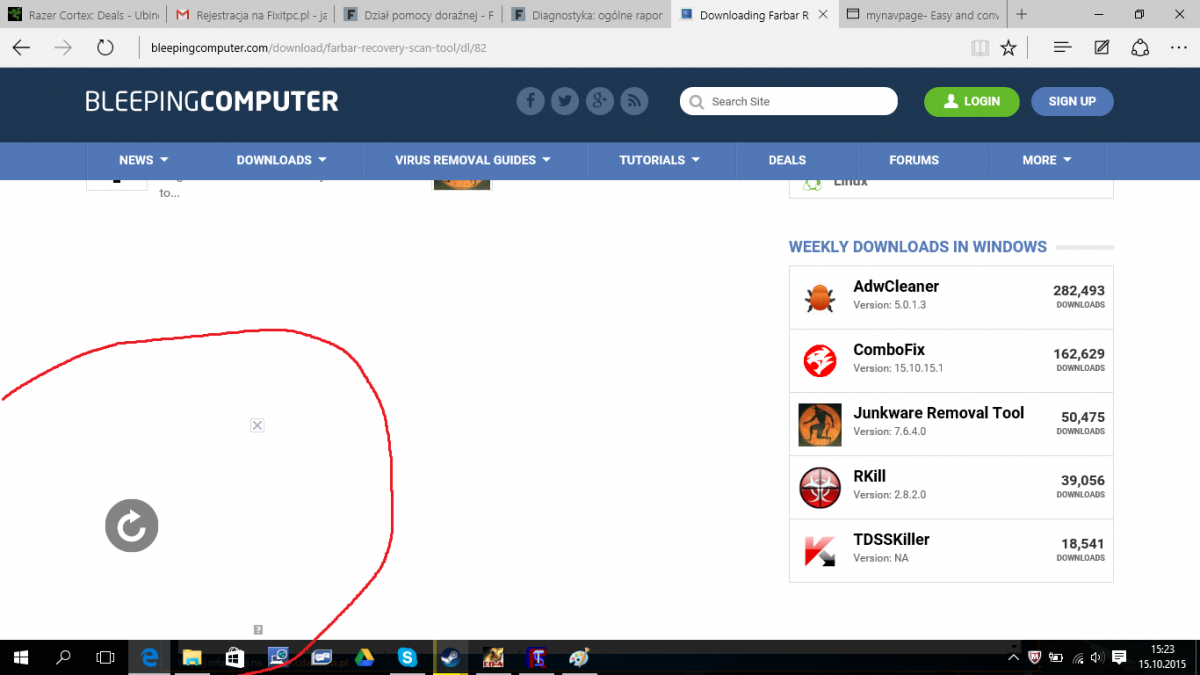The height and width of the screenshot is (675, 1200).
Task: Open the Junkware Removal Tool link
Action: tap(939, 413)
